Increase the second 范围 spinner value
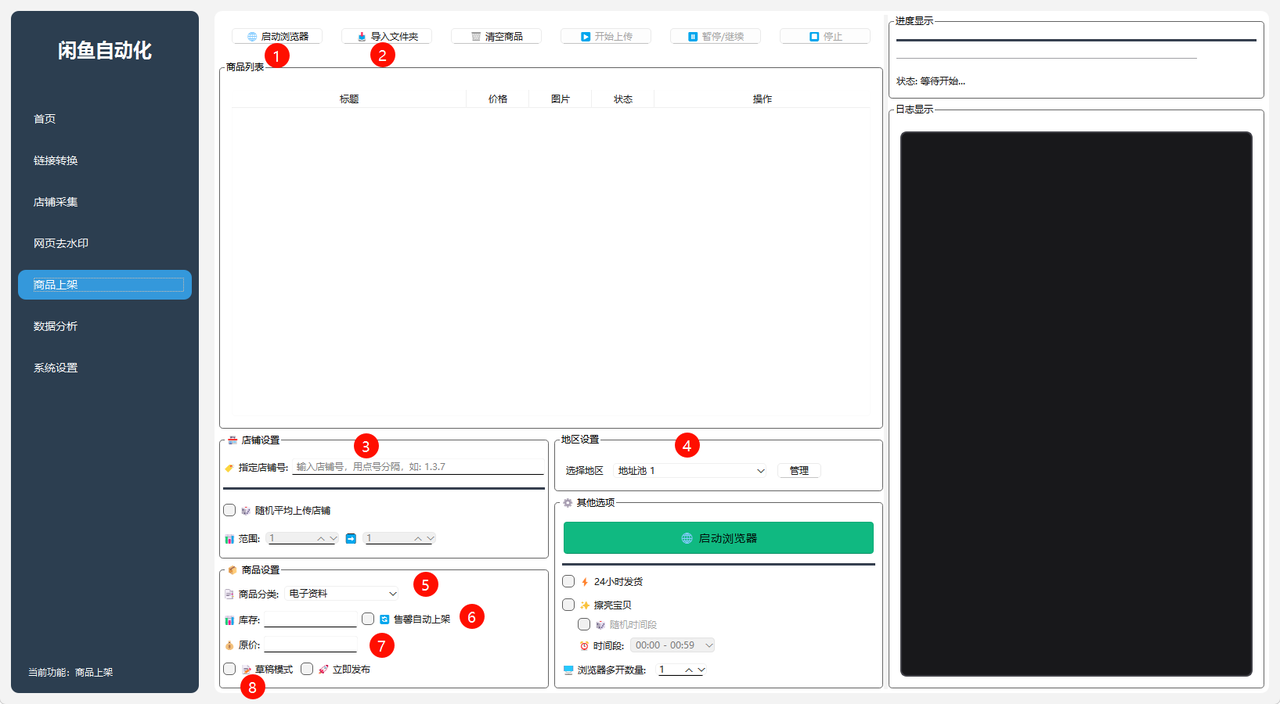Viewport: 1280px width, 704px height. 418,539
